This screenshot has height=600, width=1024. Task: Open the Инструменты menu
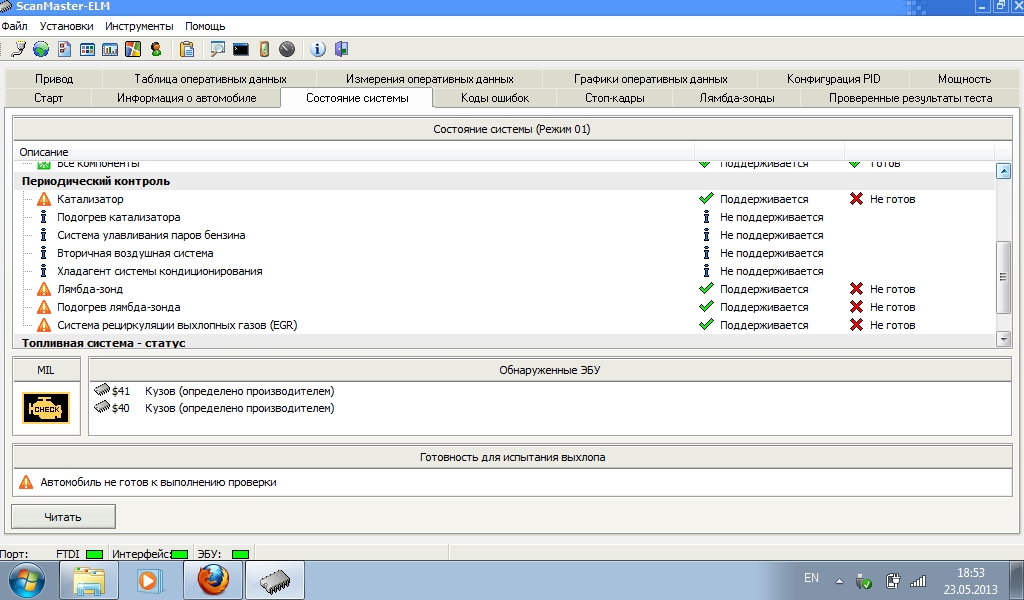coord(139,26)
